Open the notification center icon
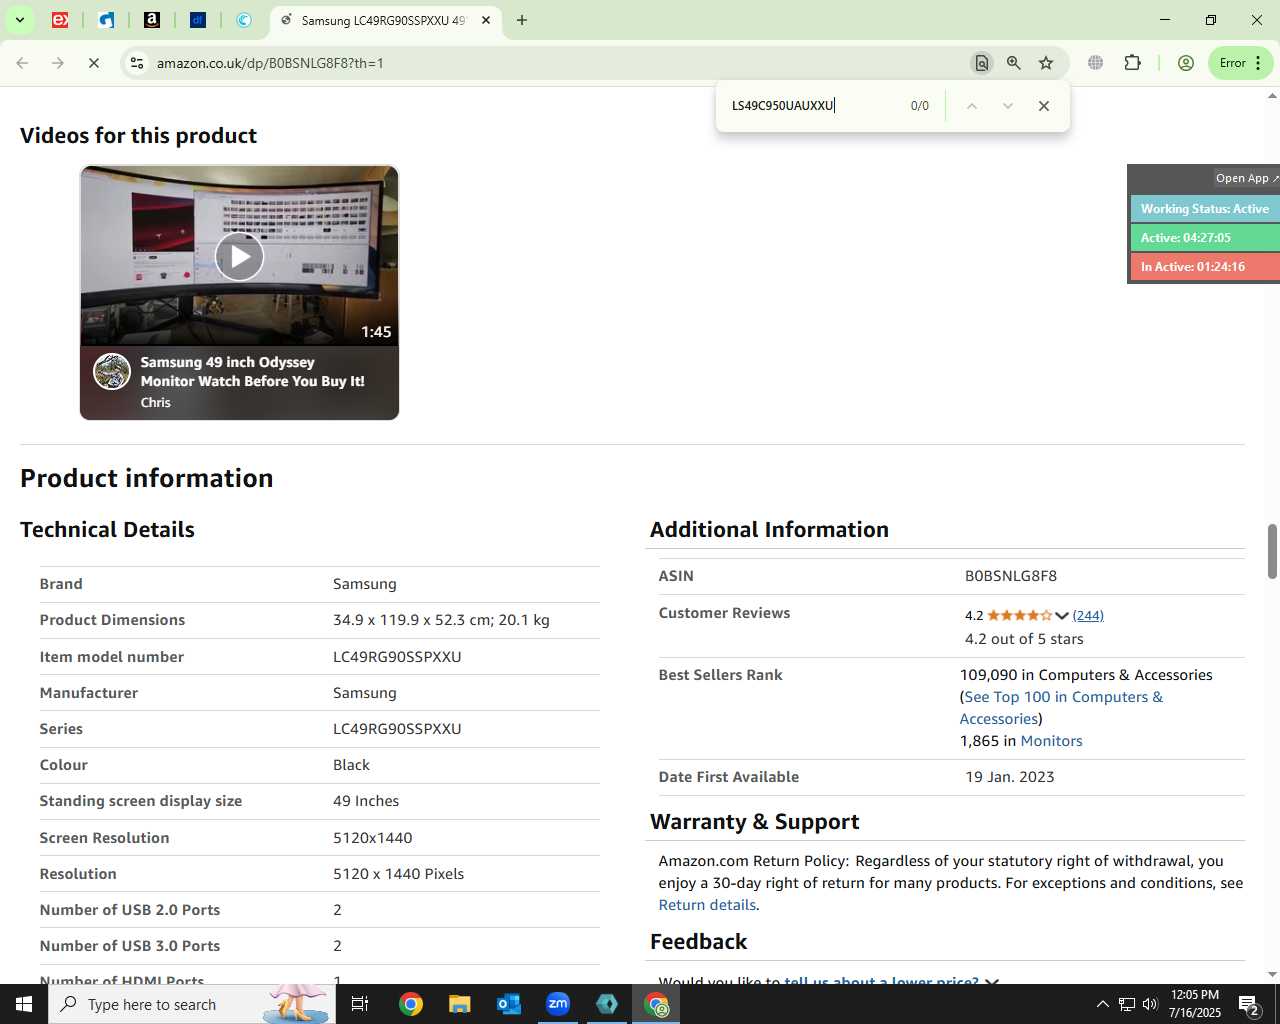 point(1249,1004)
